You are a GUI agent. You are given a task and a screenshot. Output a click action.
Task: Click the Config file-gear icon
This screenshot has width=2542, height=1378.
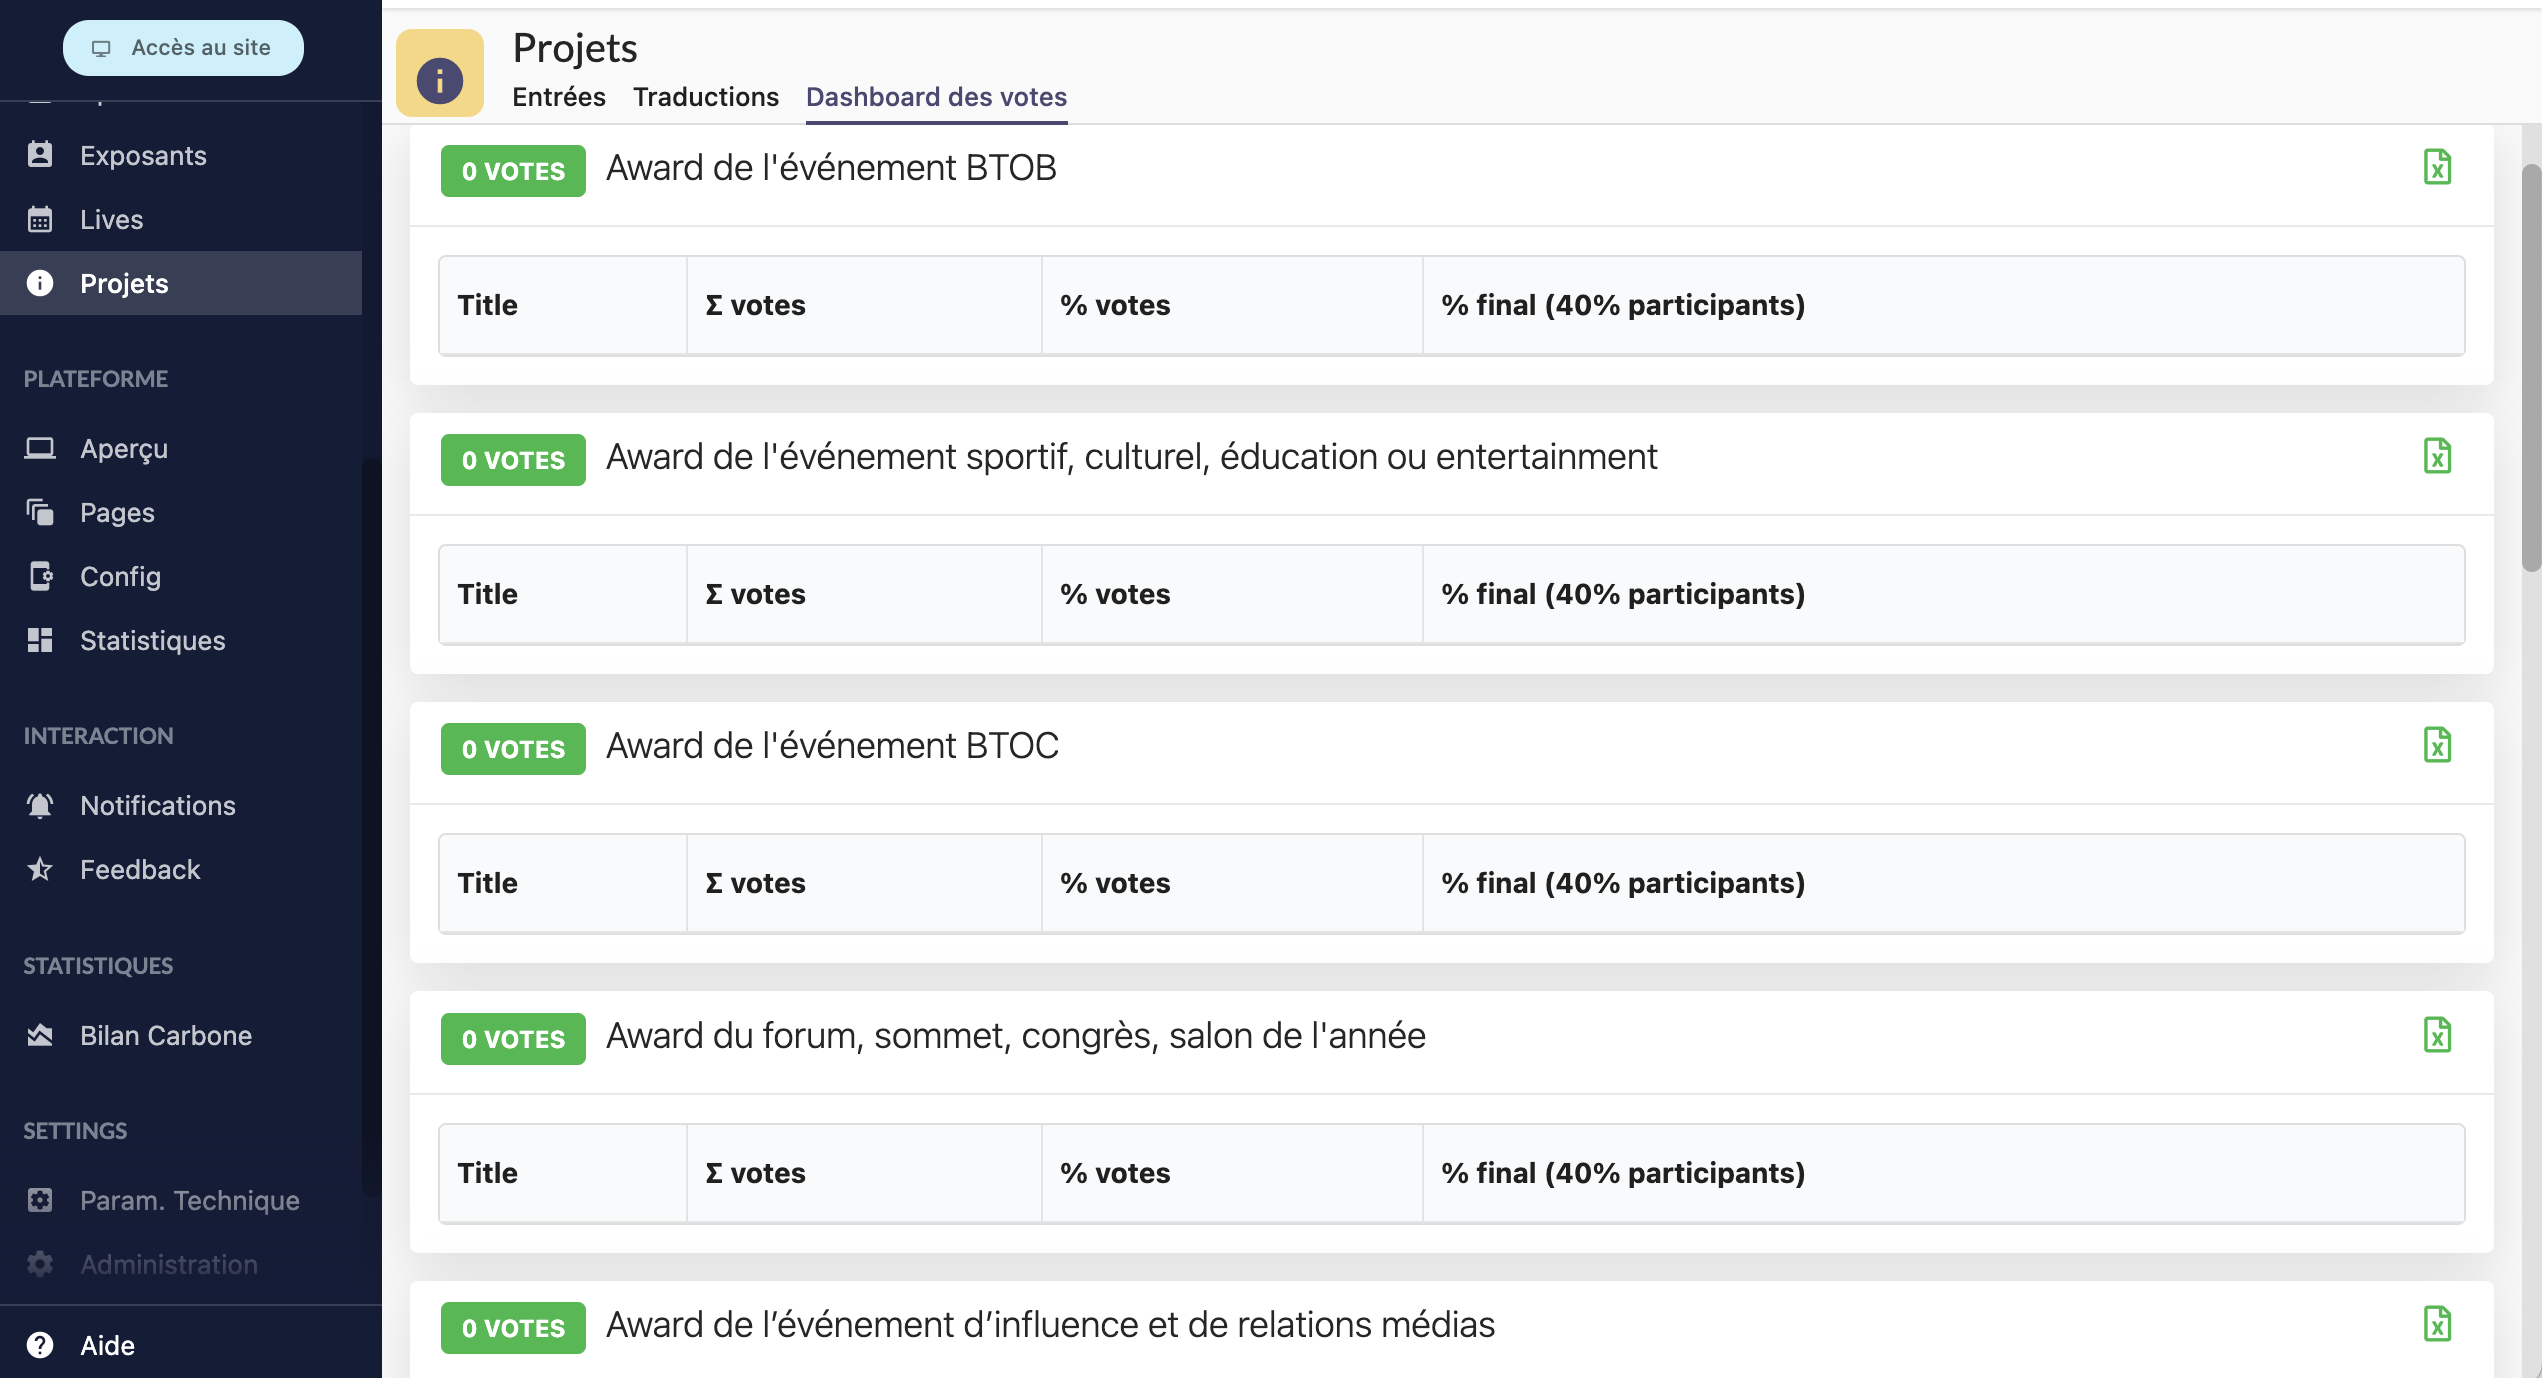coord(40,576)
